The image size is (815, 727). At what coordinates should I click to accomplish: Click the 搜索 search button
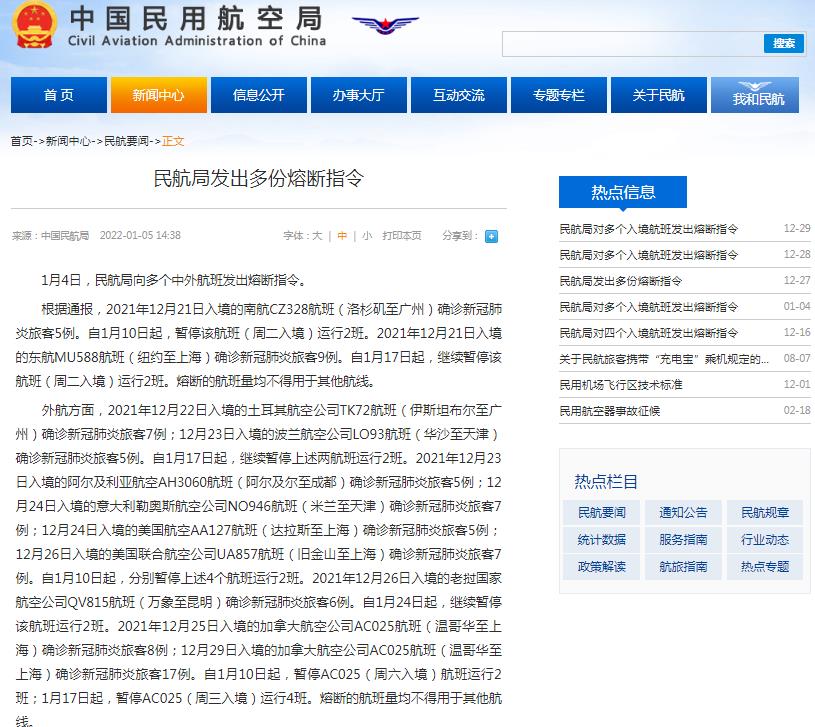[784, 43]
